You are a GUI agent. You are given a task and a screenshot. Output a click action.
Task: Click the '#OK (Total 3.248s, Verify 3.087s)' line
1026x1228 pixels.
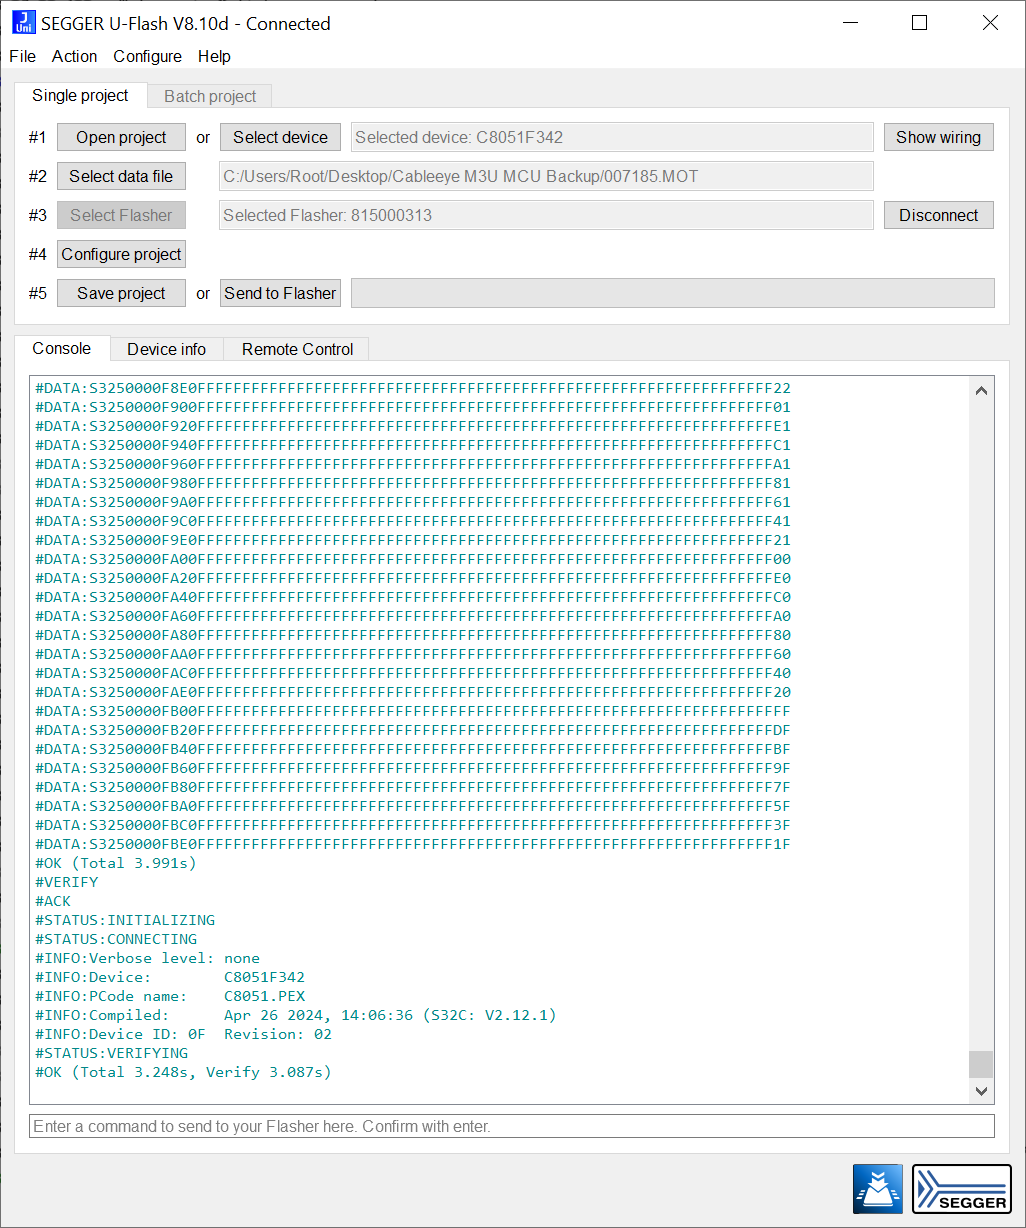click(x=184, y=1072)
